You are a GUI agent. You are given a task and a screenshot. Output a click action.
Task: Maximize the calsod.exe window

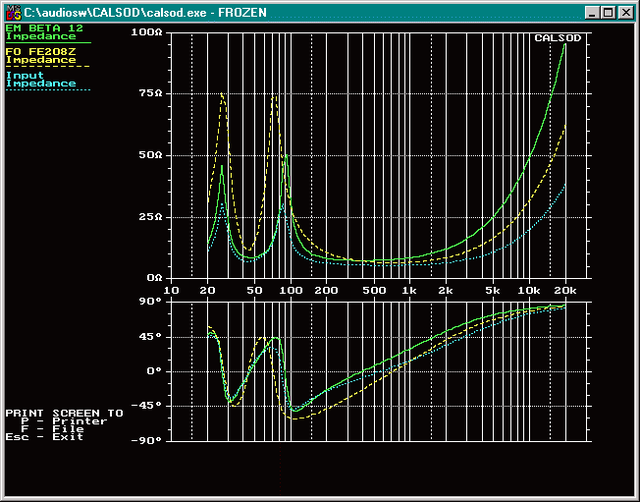(x=608, y=13)
